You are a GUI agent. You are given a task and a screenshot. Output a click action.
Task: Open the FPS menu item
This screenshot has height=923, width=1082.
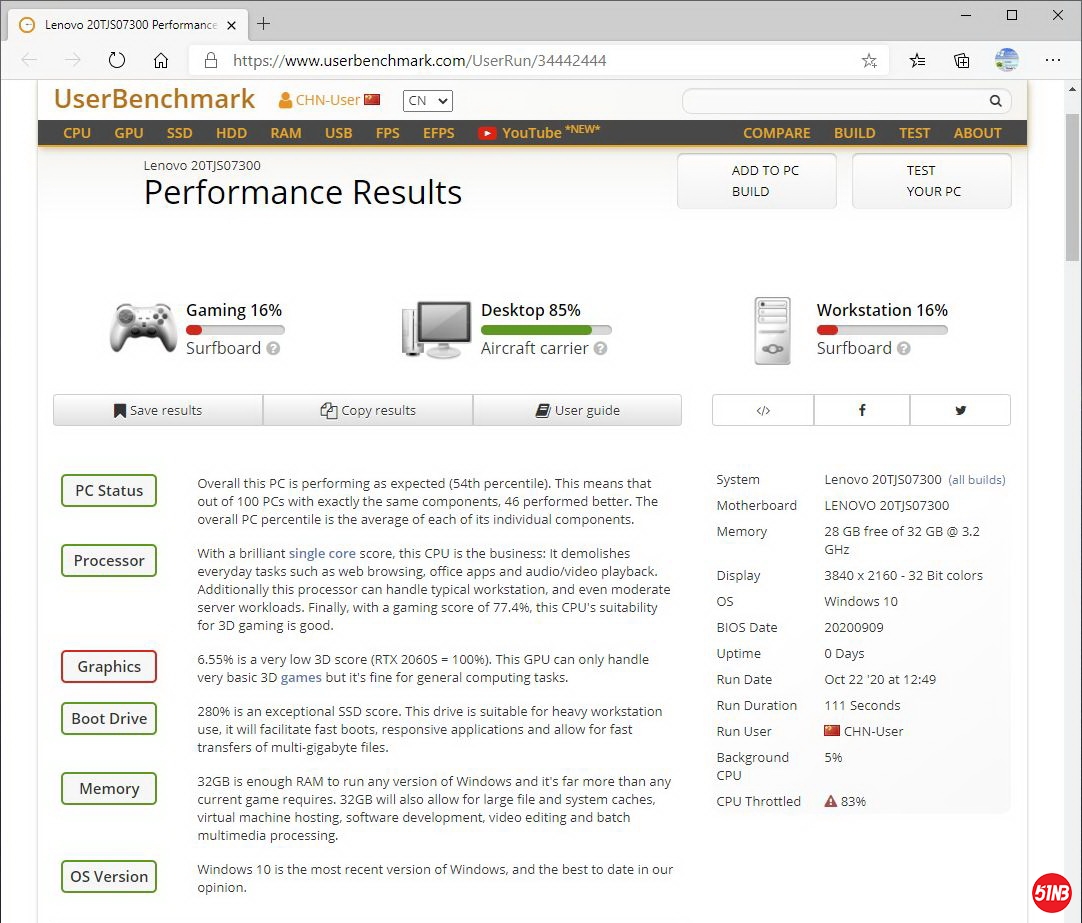(x=388, y=133)
